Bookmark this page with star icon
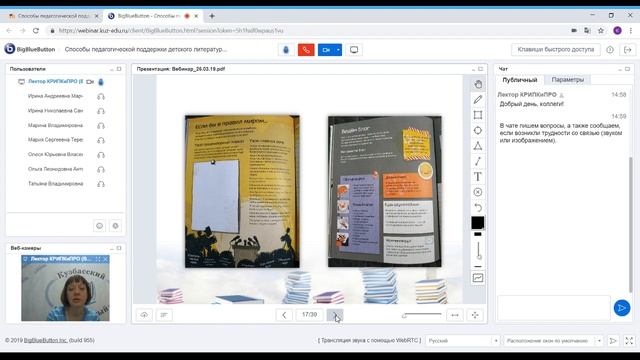This screenshot has height=360, width=640. click(601, 31)
